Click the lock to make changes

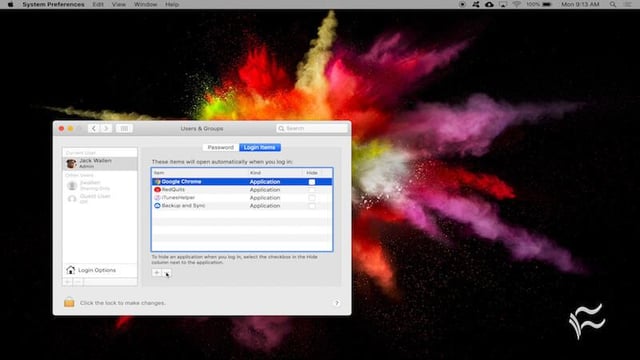click(x=69, y=302)
